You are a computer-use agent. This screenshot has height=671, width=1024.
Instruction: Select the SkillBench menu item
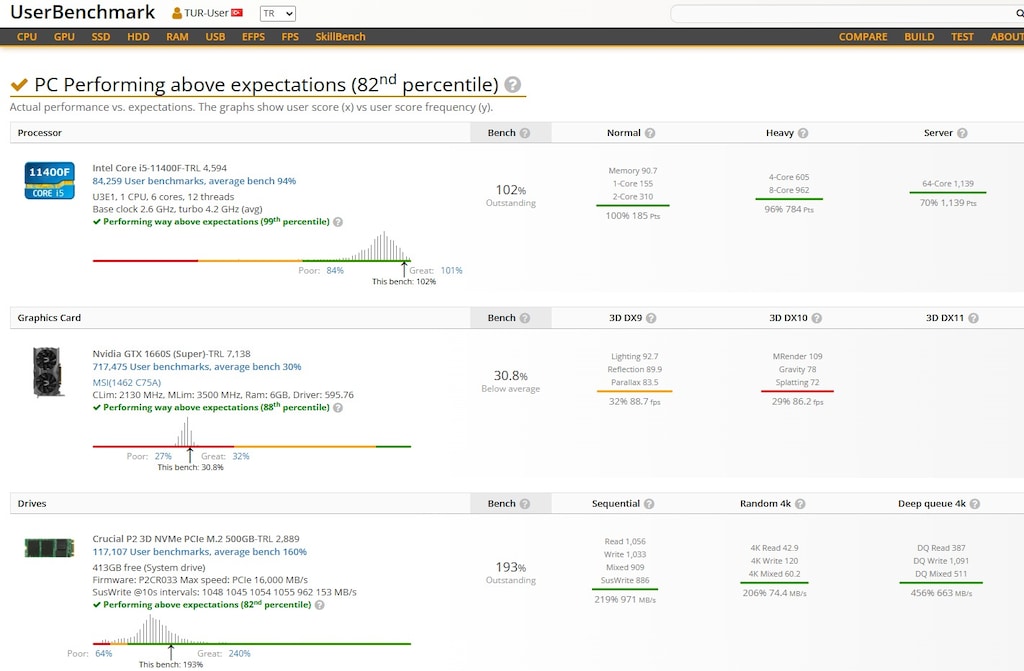[x=340, y=37]
